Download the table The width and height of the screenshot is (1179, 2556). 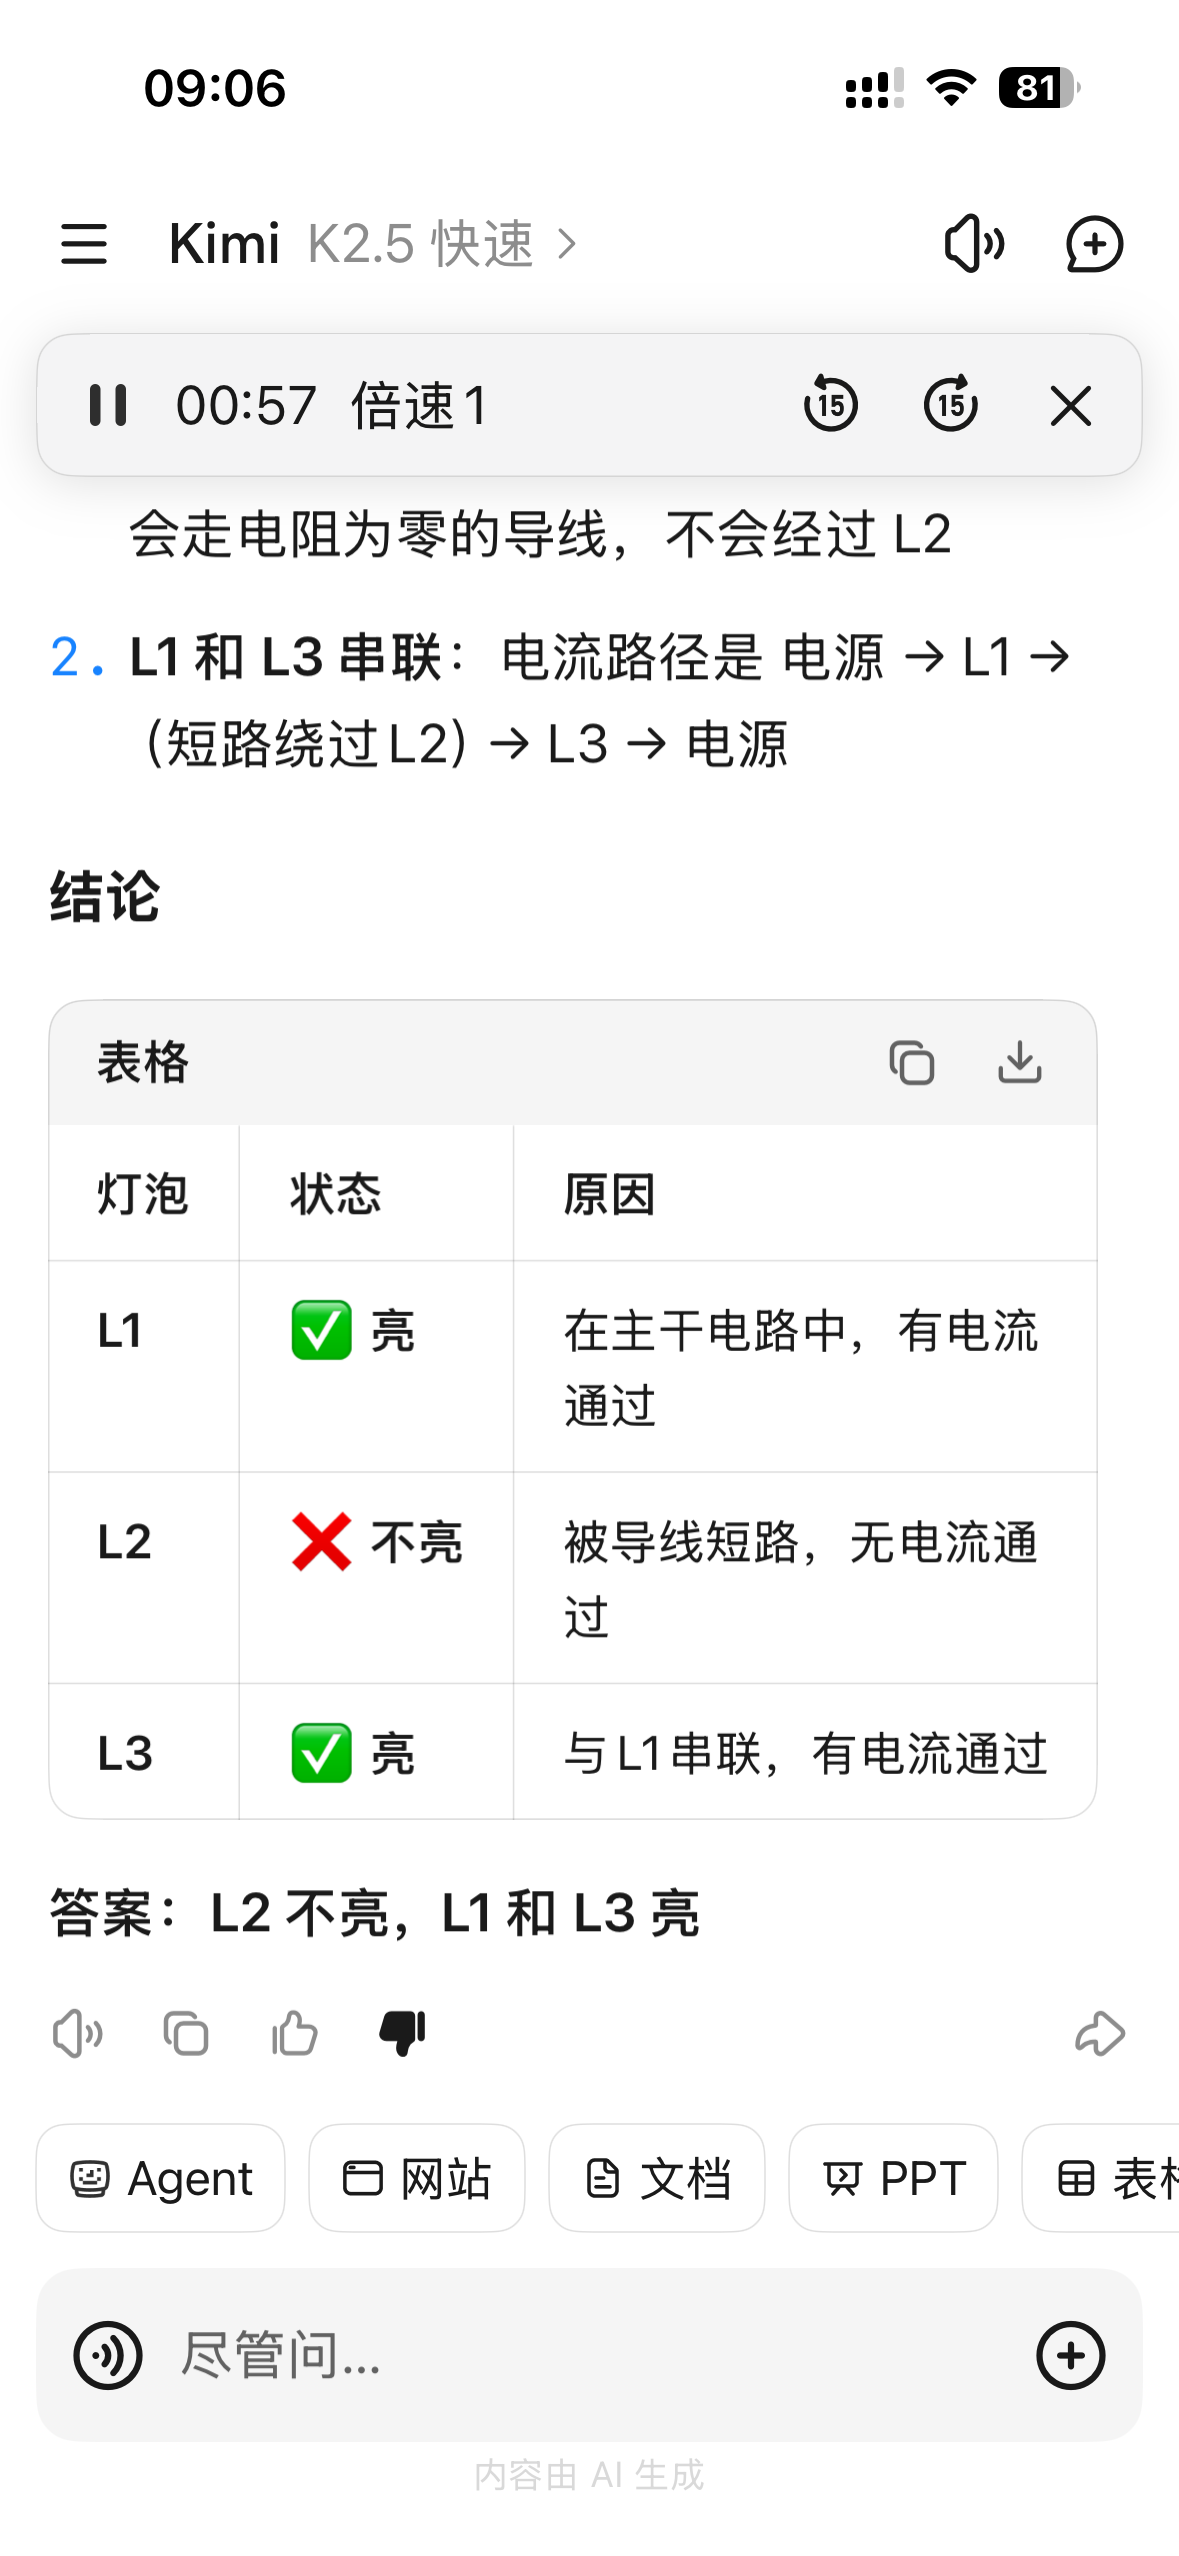(1019, 1062)
